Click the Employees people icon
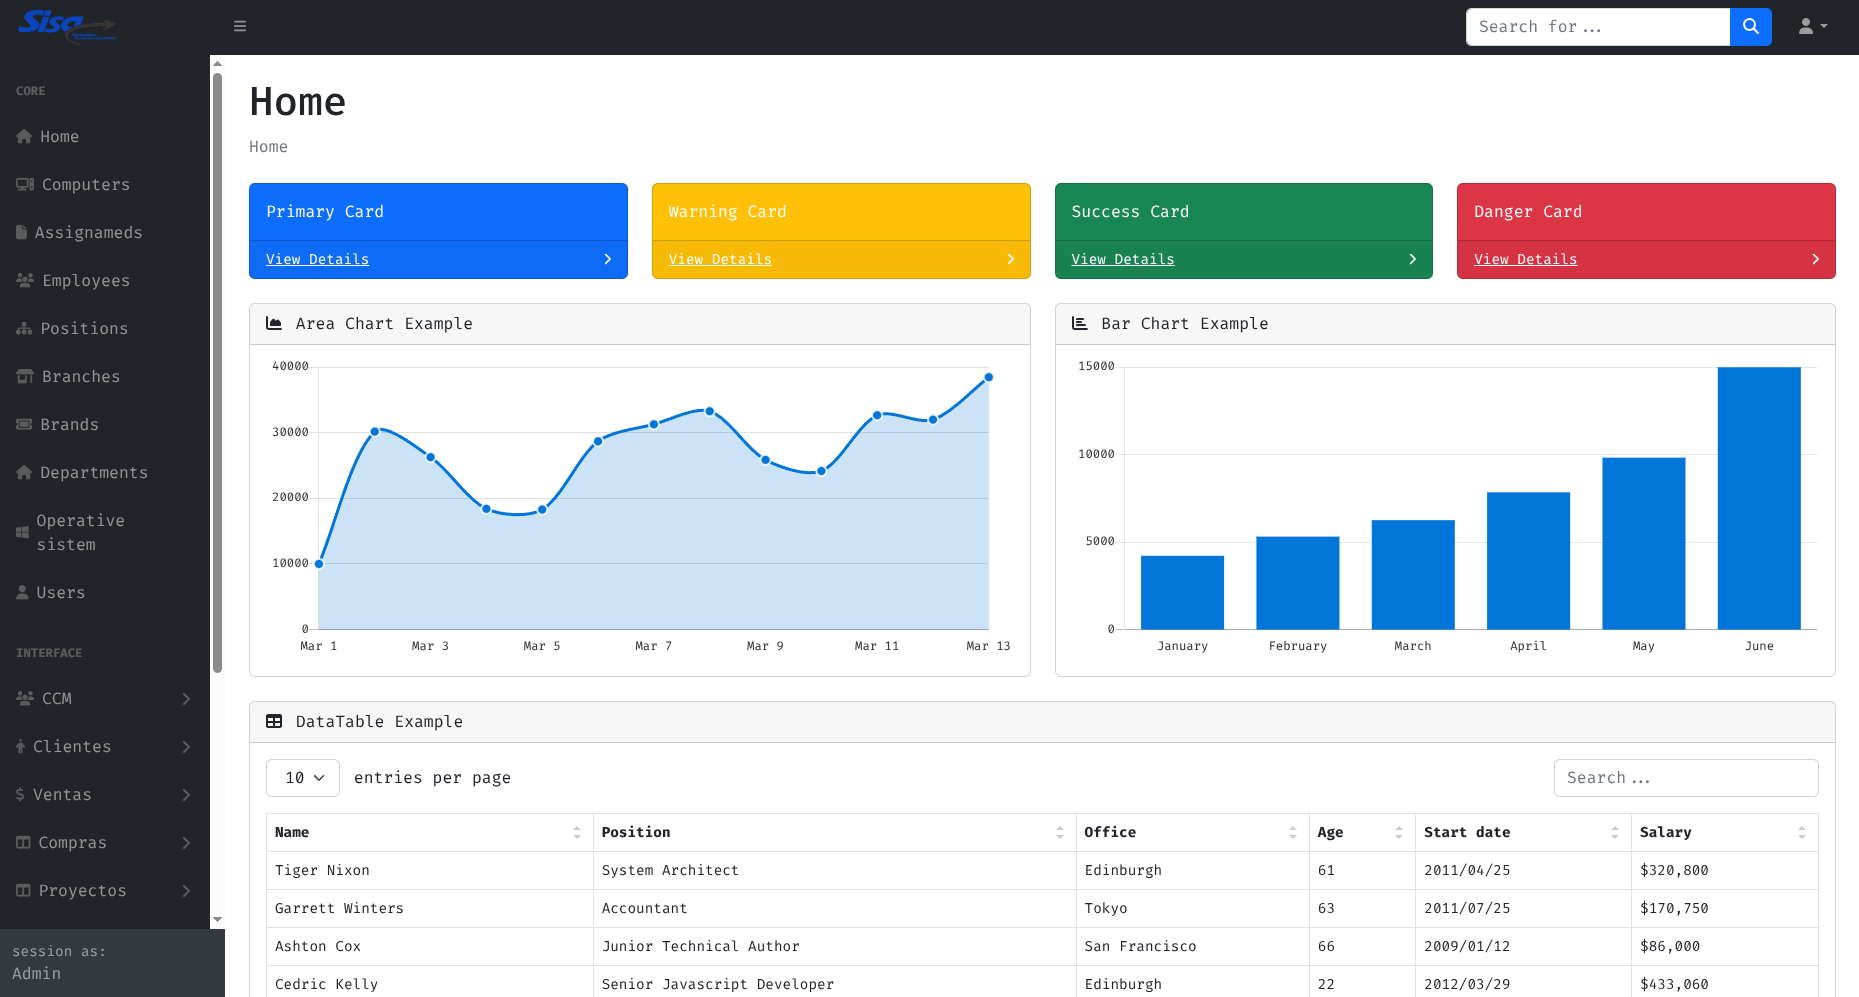 coord(25,281)
